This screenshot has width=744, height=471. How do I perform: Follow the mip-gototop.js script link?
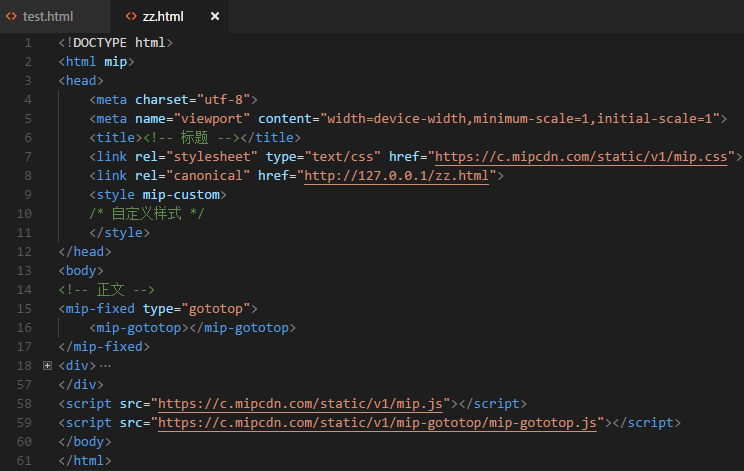click(377, 423)
